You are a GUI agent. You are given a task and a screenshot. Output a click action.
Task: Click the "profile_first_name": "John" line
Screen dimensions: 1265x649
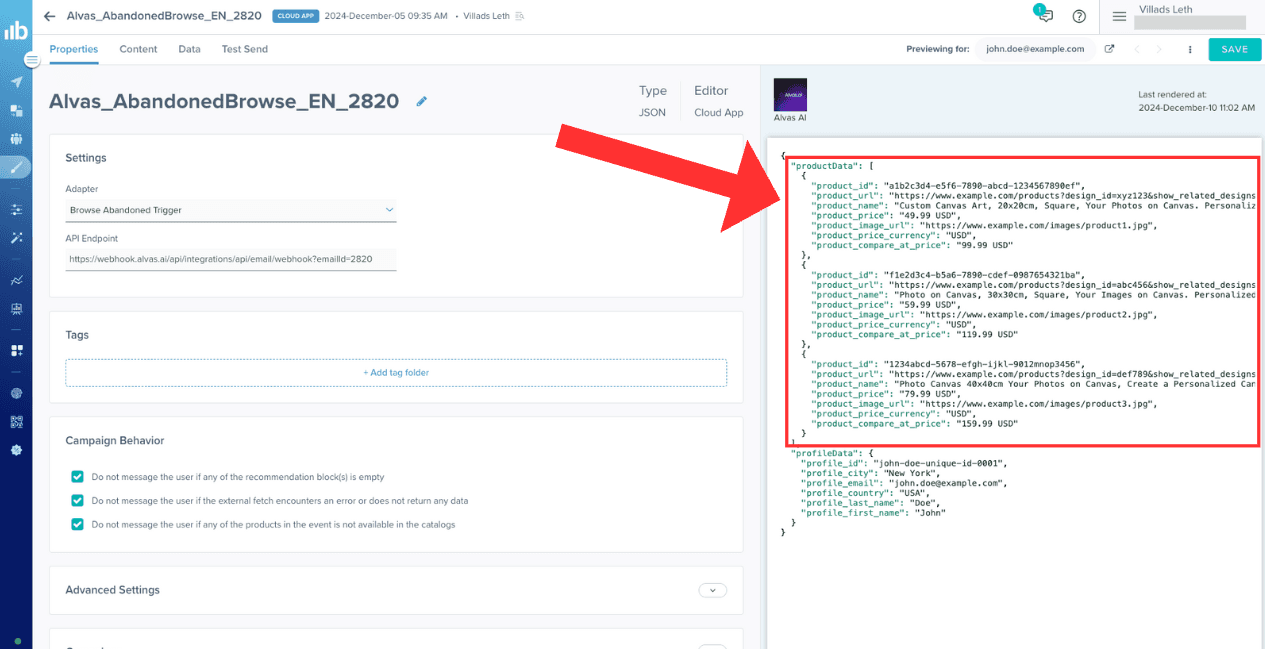point(873,513)
